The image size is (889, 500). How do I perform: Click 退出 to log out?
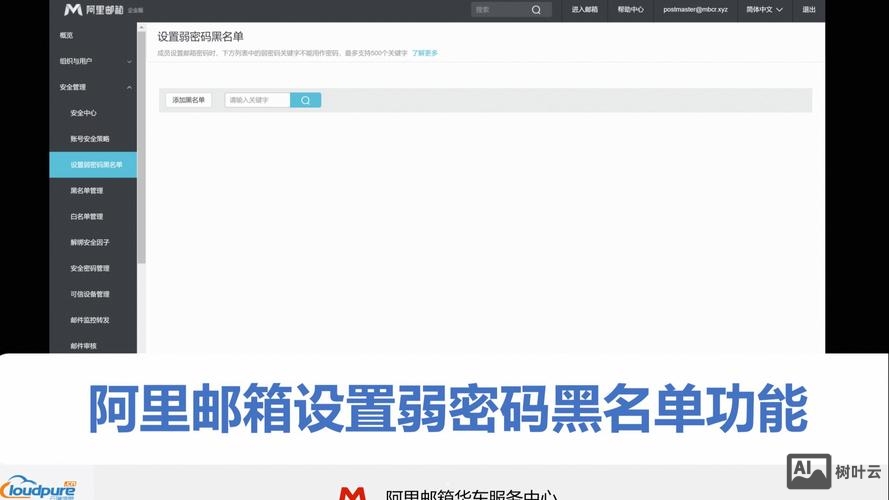(808, 10)
